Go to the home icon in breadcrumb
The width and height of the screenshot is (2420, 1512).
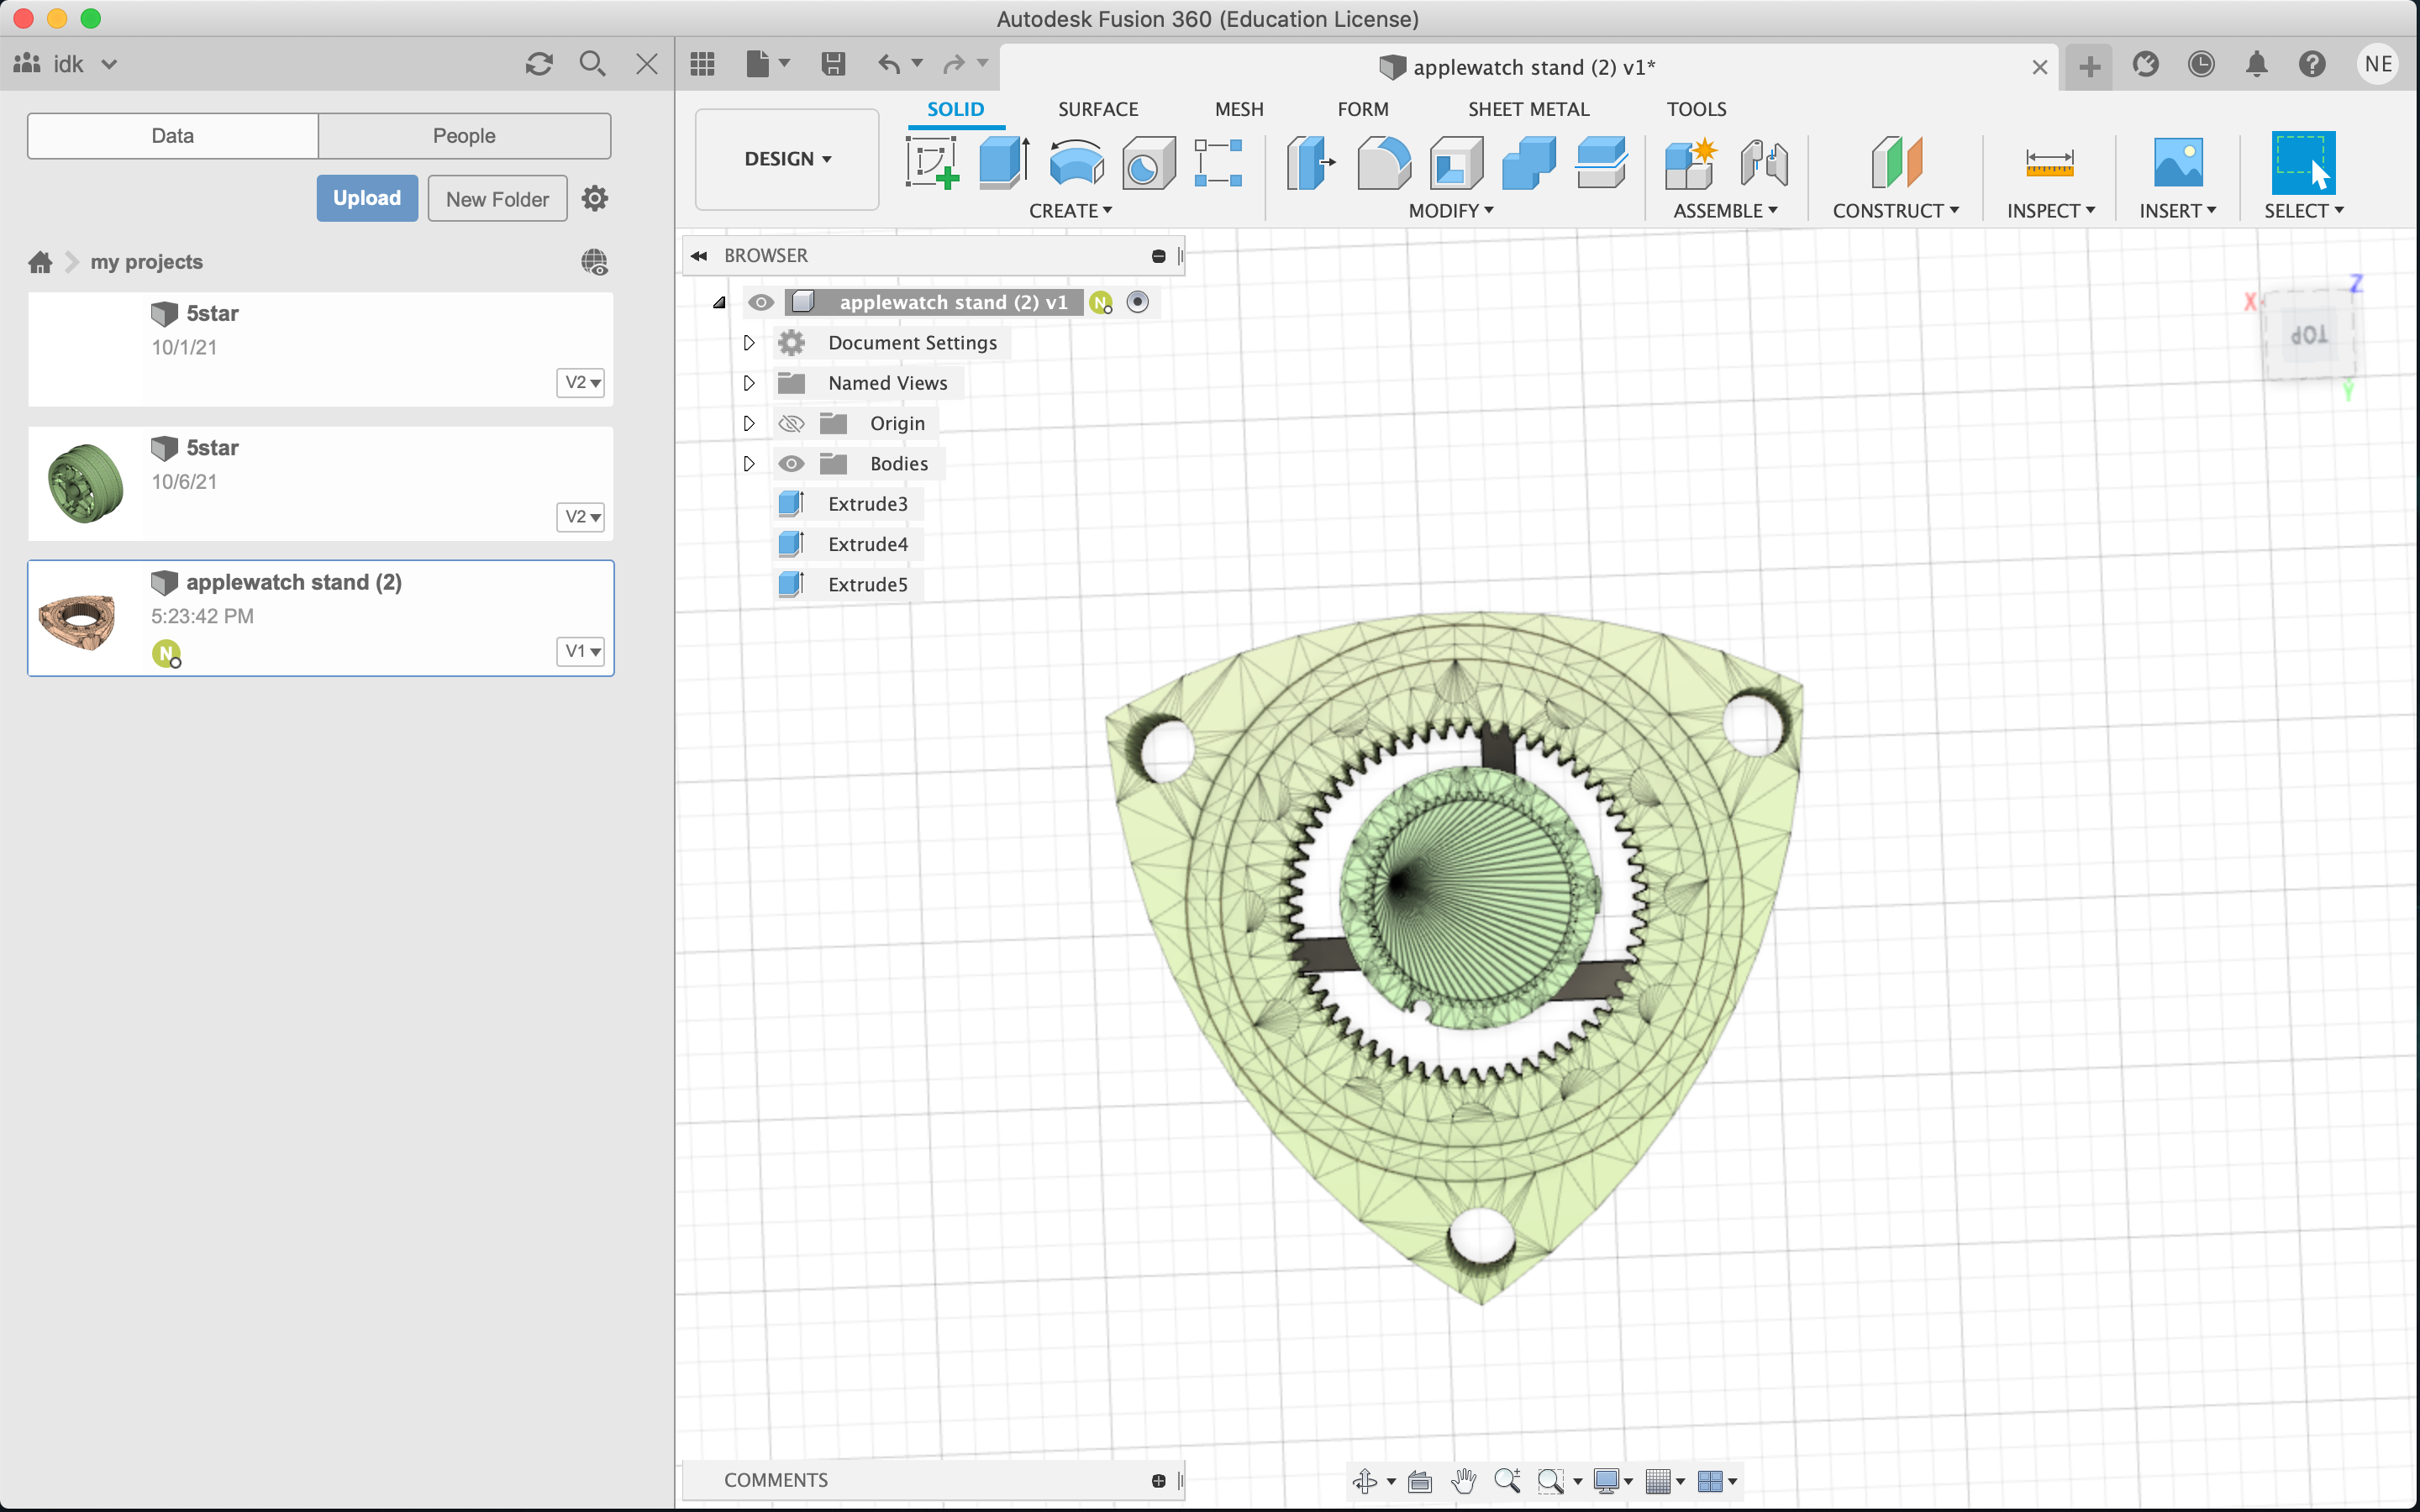point(40,262)
